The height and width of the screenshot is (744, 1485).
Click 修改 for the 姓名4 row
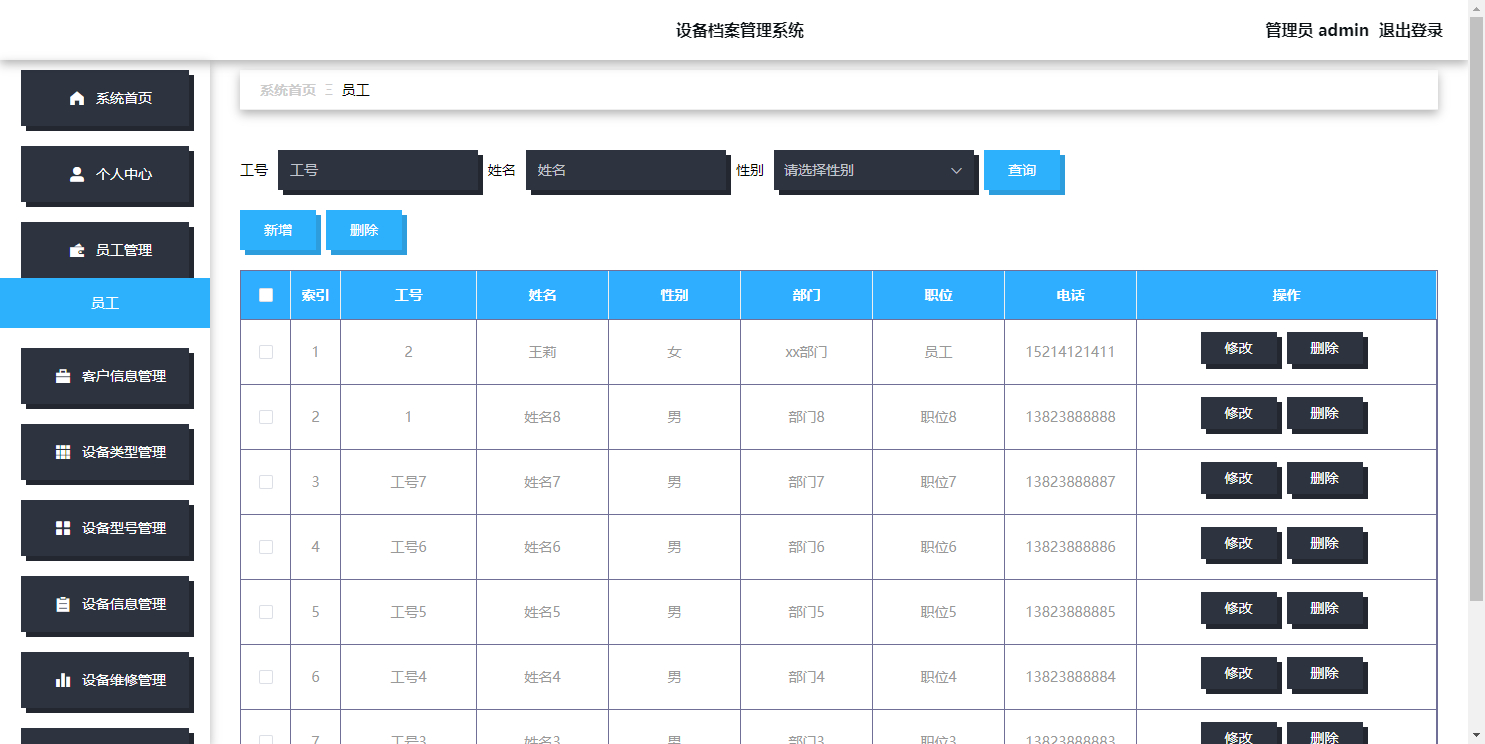point(1239,673)
